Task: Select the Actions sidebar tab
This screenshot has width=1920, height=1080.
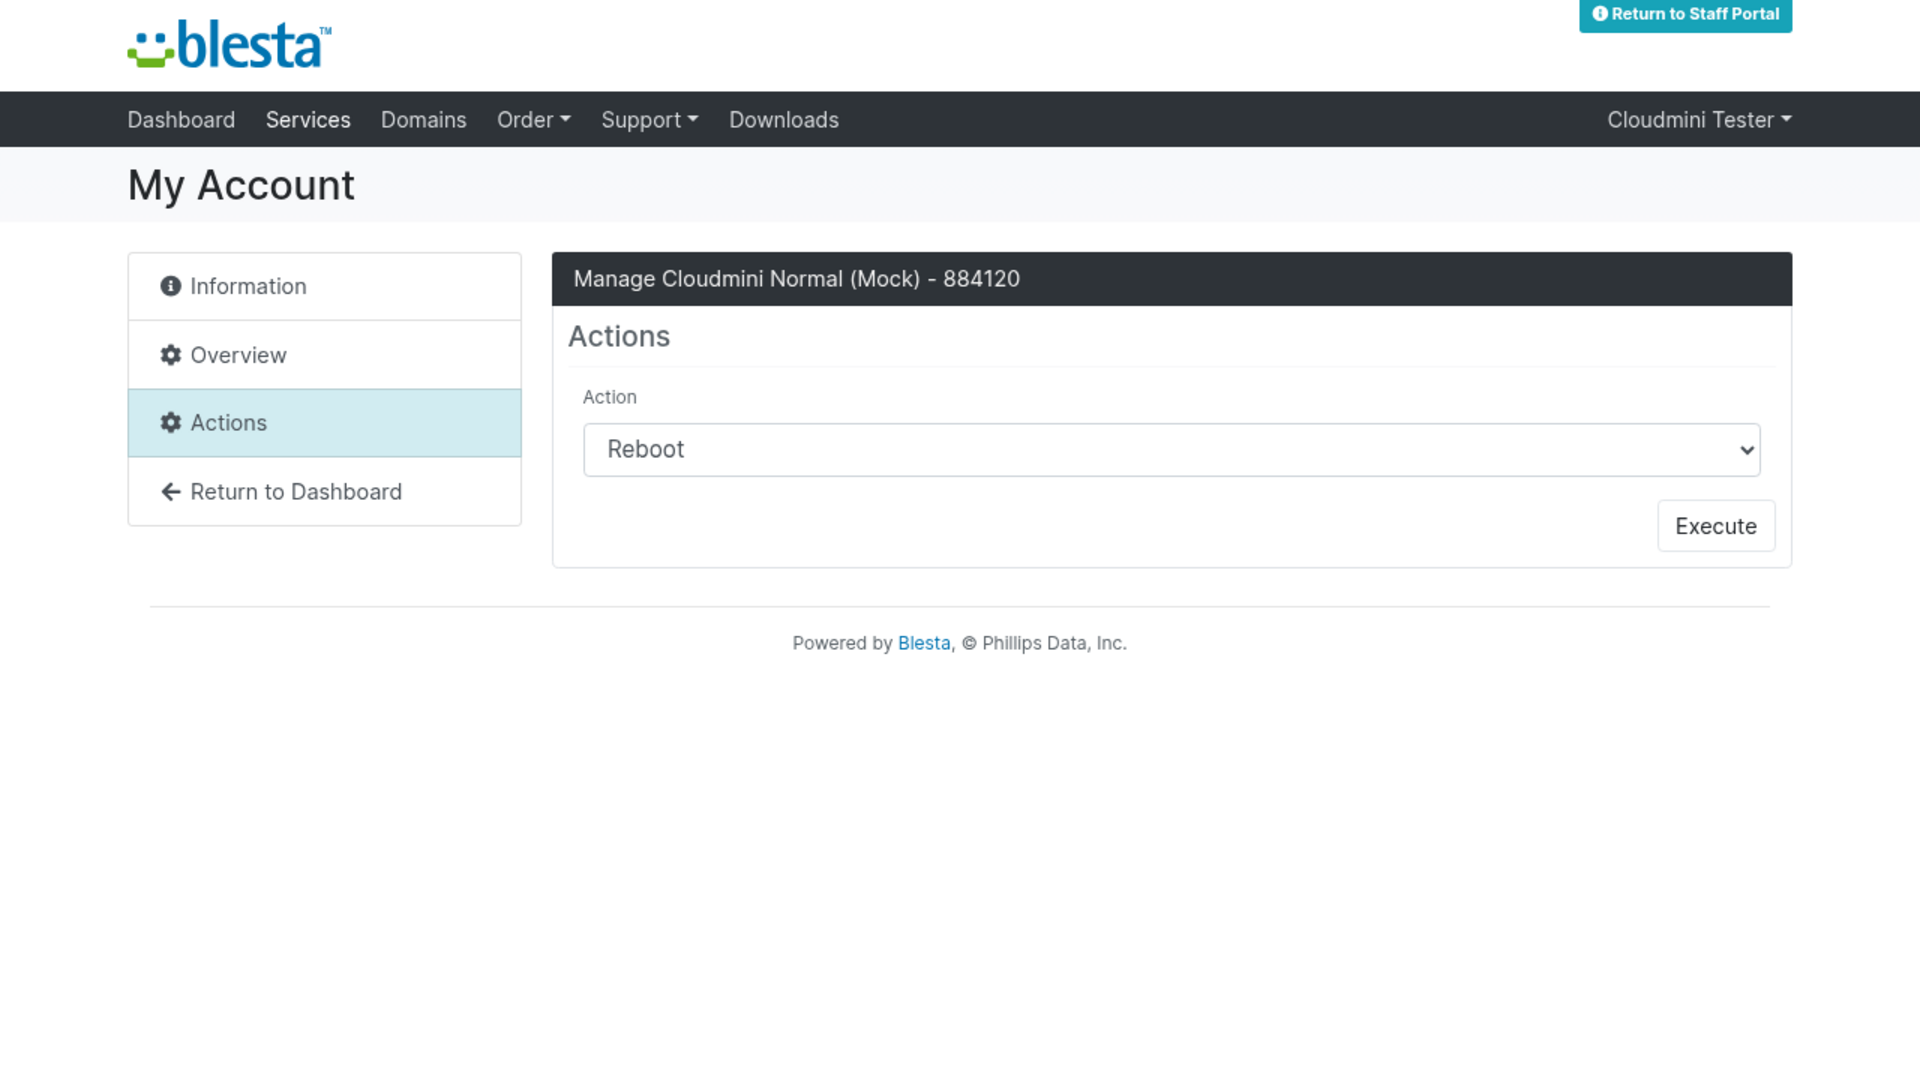Action: tap(325, 423)
